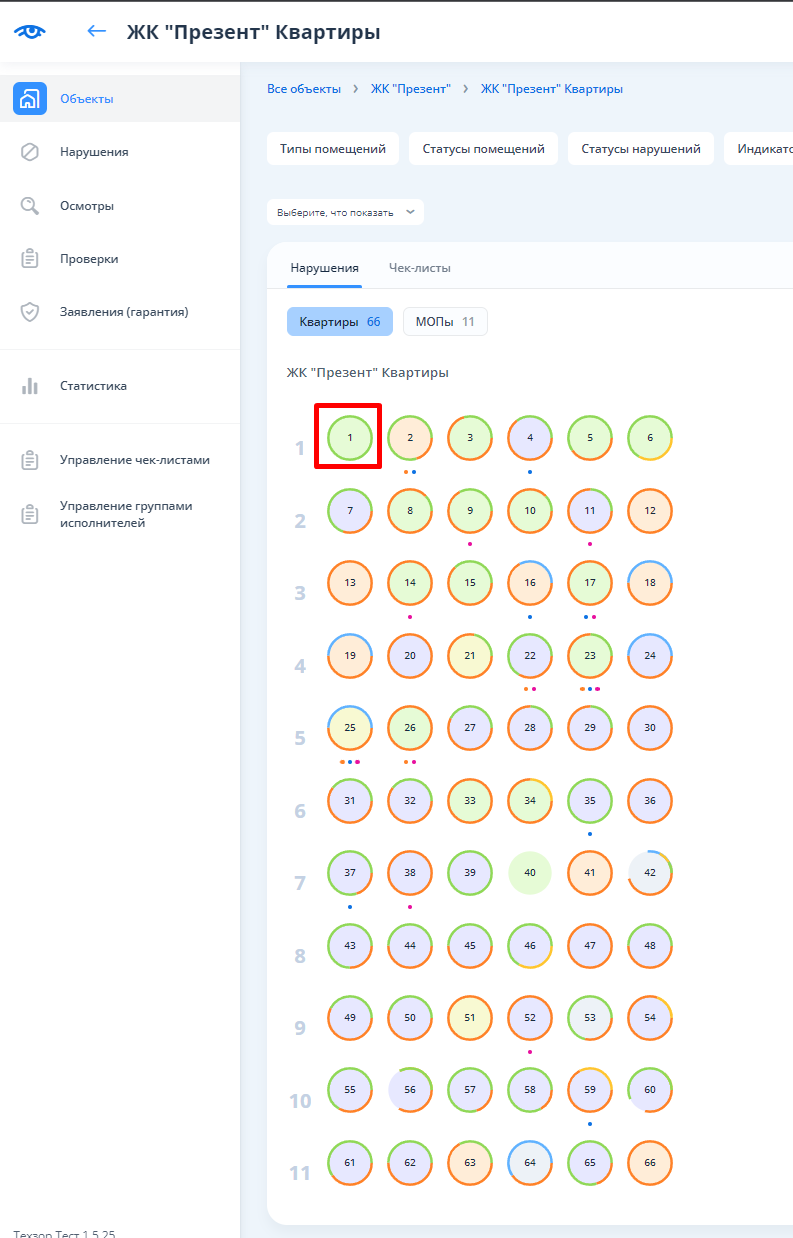Toggle the Квартиры 66 filter chip
This screenshot has width=793, height=1238.
point(339,322)
